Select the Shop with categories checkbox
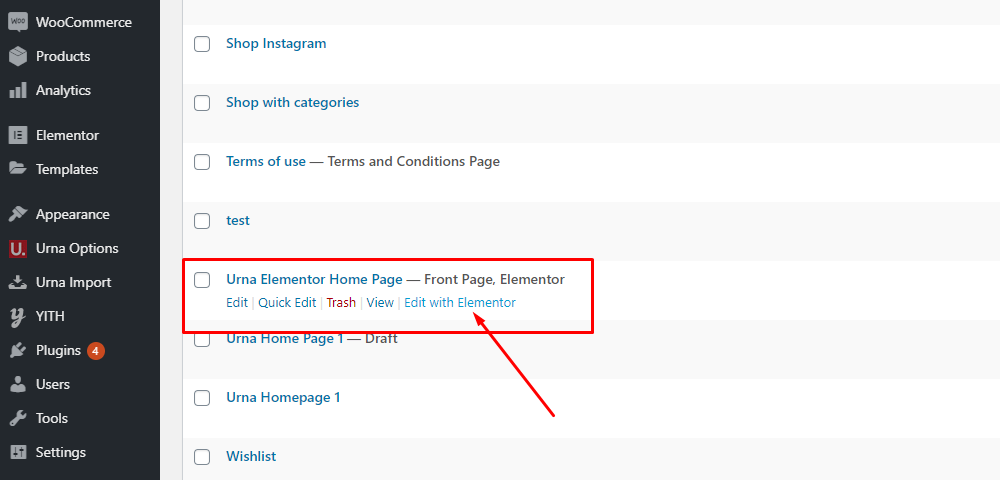The height and width of the screenshot is (480, 1000). click(x=202, y=103)
